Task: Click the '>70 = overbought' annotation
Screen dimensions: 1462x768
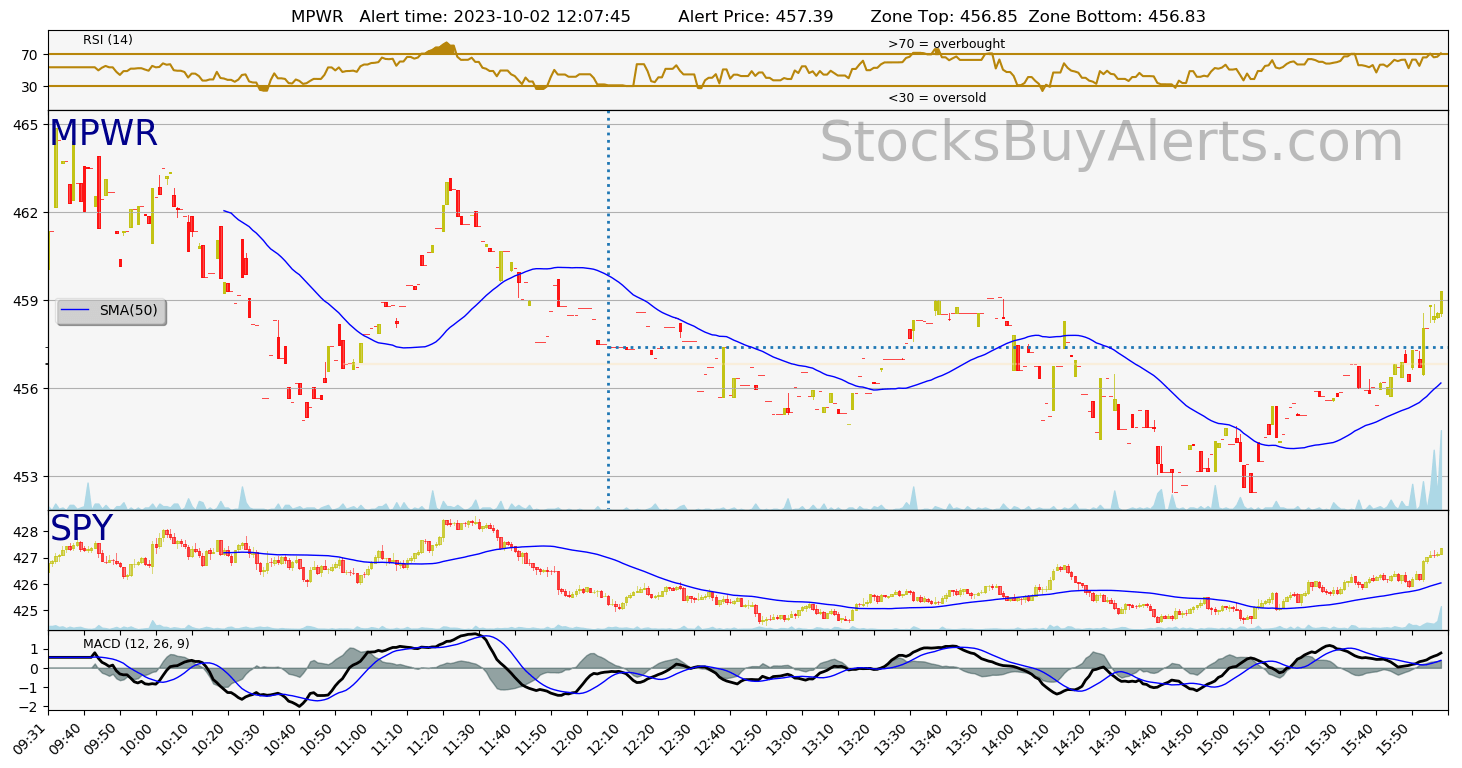Action: (x=946, y=44)
